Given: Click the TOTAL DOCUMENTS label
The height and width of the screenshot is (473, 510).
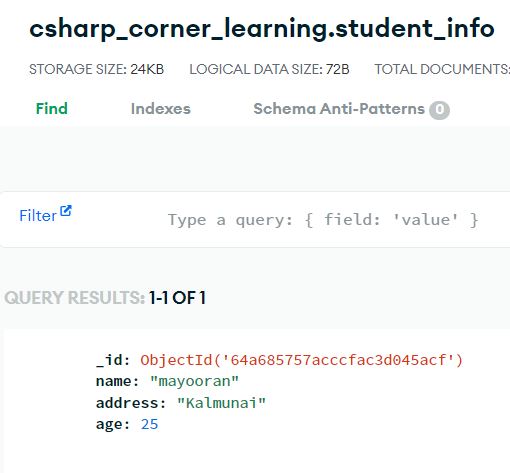Looking at the screenshot, I should 442,69.
